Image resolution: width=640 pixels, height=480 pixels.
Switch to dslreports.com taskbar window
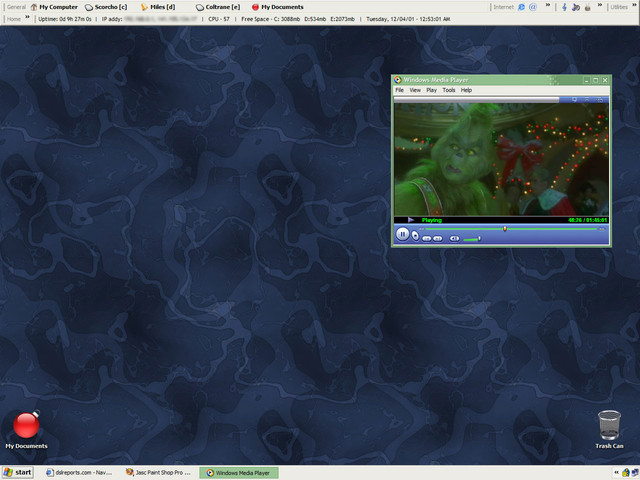click(x=79, y=473)
